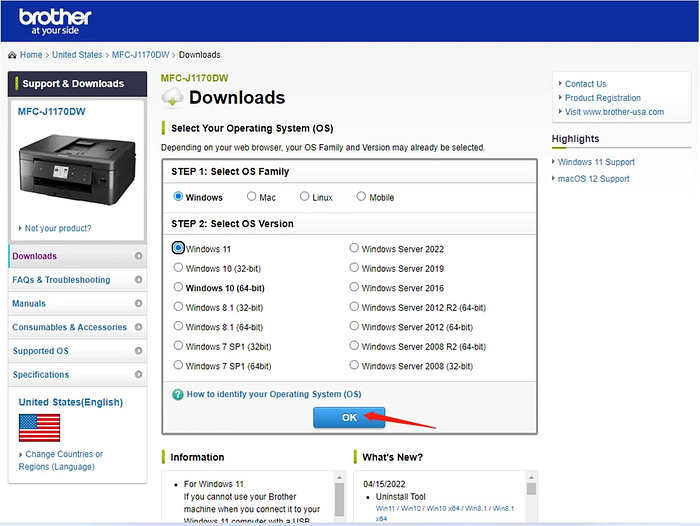
Task: Open the Downloads sidebar menu item
Action: click(x=77, y=256)
